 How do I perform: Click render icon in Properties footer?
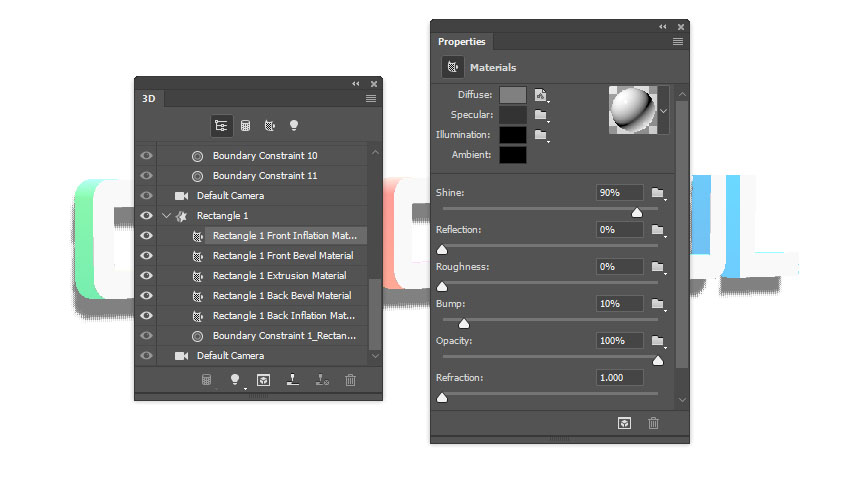click(x=624, y=423)
